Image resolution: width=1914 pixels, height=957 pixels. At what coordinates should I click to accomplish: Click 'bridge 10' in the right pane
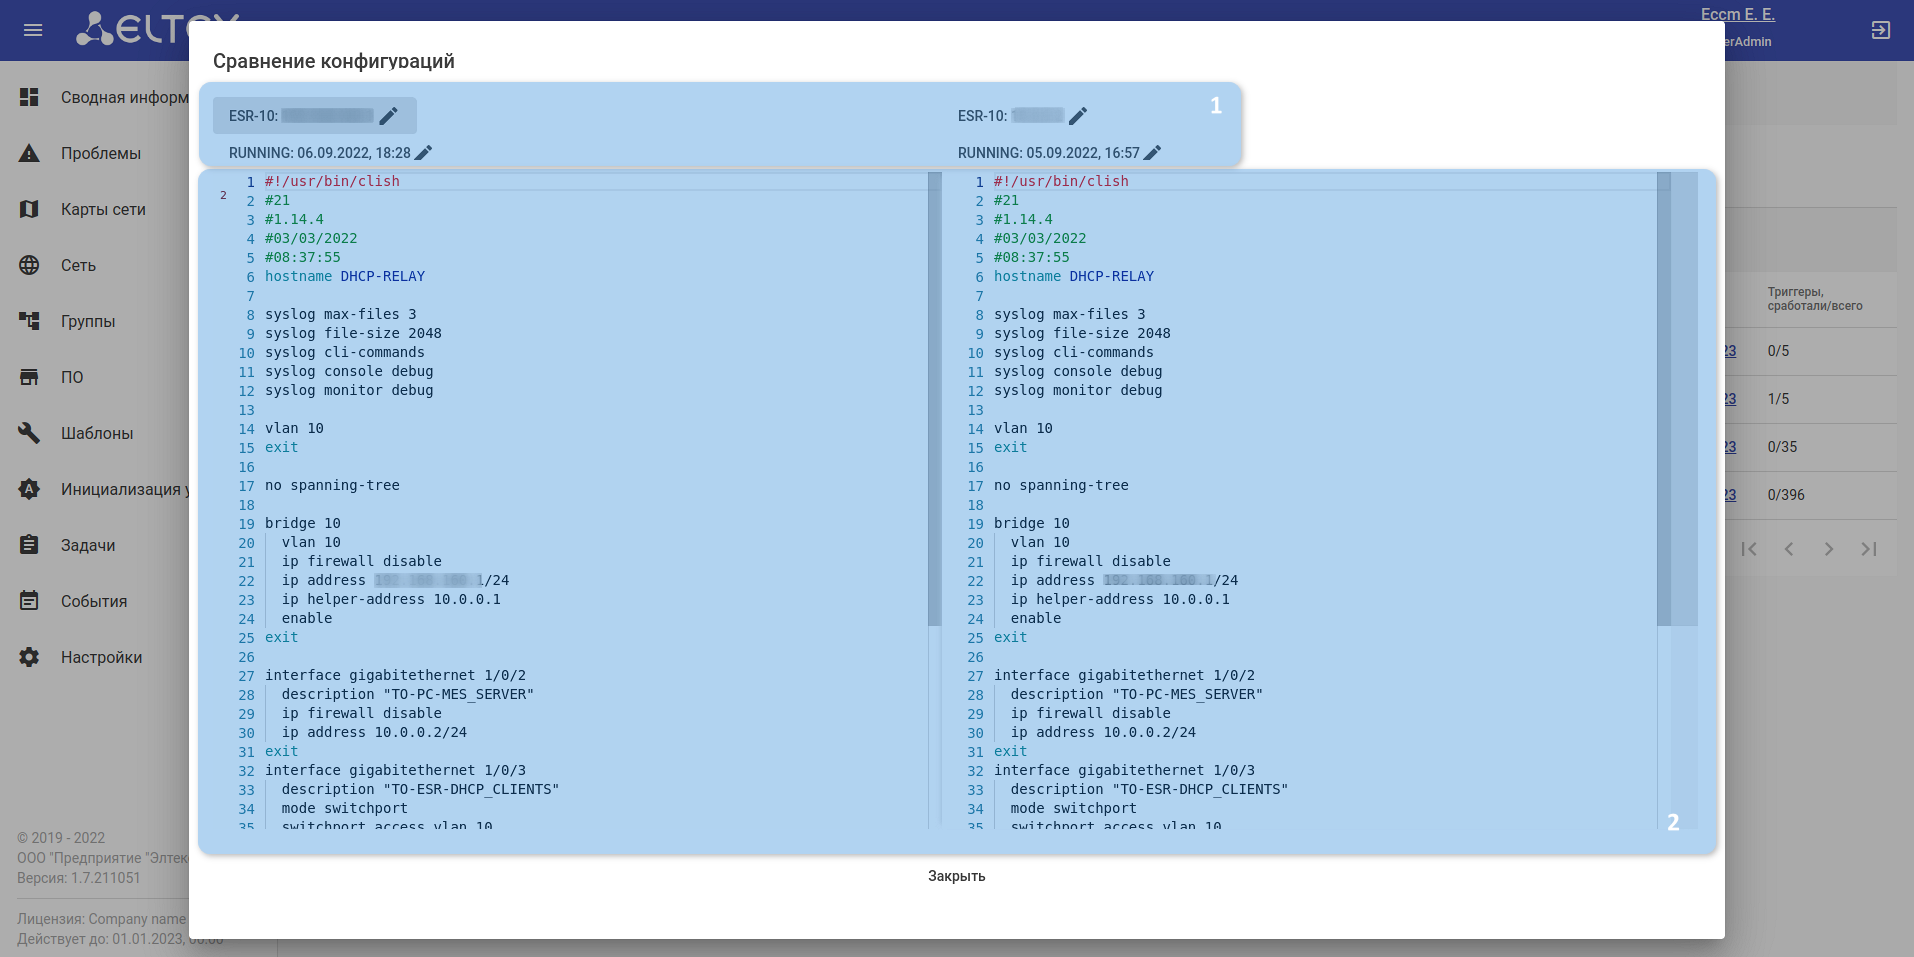1032,523
